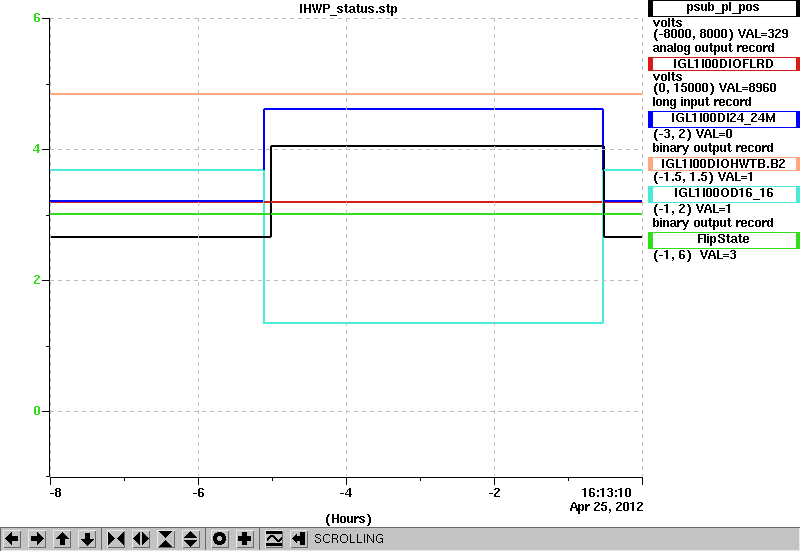Image resolution: width=800 pixels, height=551 pixels.
Task: Compress the vertical axis (inward-pointing vertical triangles)
Action: [x=166, y=539]
